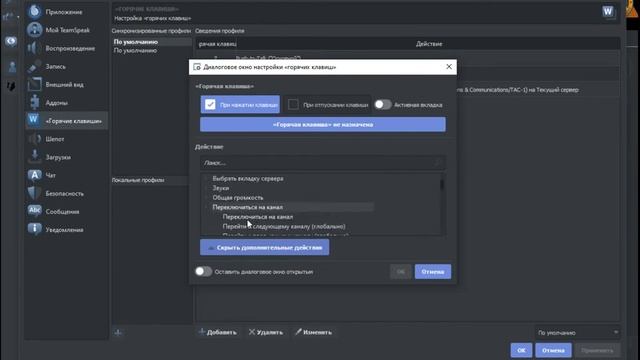Select child item «Переключиться на канал»
The image size is (640, 360).
click(258, 217)
